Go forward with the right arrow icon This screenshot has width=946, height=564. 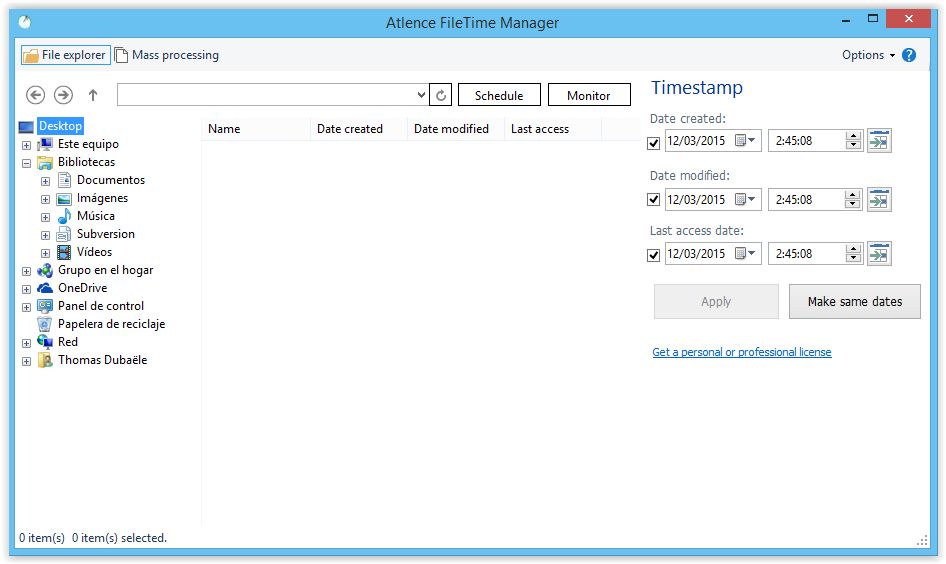[x=63, y=95]
